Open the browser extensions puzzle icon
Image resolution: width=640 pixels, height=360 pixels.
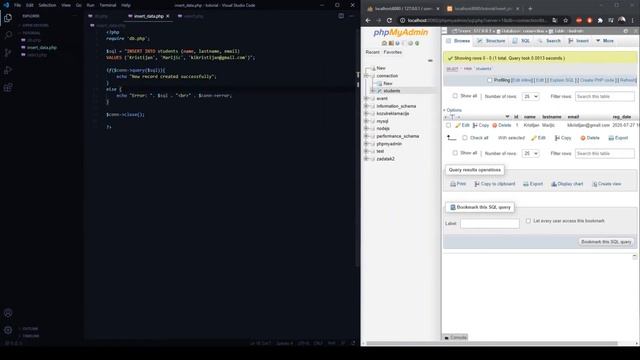pyautogui.click(x=600, y=20)
